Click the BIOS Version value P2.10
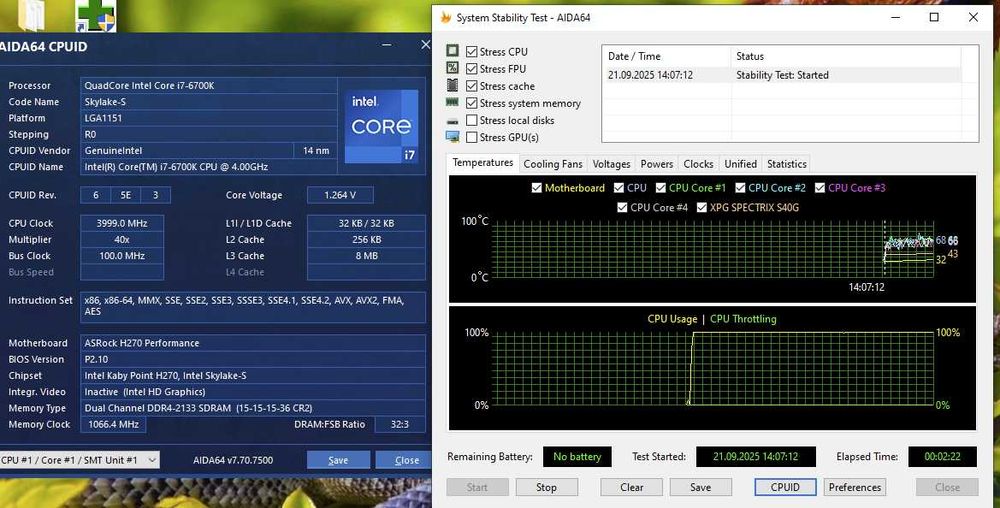The width and height of the screenshot is (1000, 508). click(253, 359)
